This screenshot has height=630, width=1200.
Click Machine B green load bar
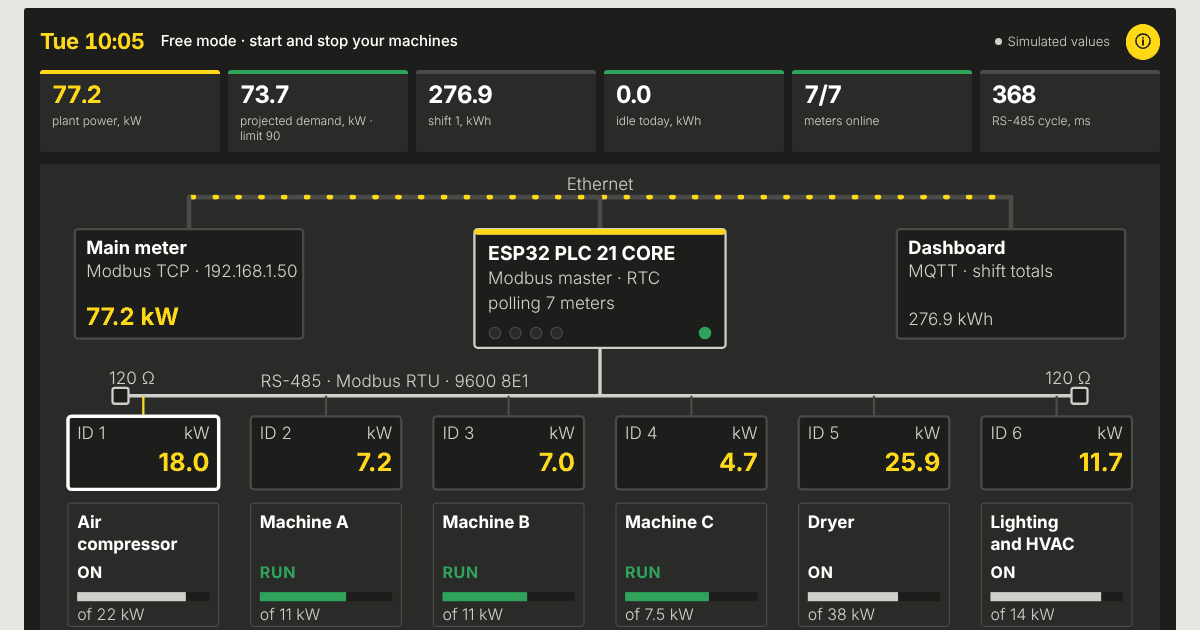(509, 596)
